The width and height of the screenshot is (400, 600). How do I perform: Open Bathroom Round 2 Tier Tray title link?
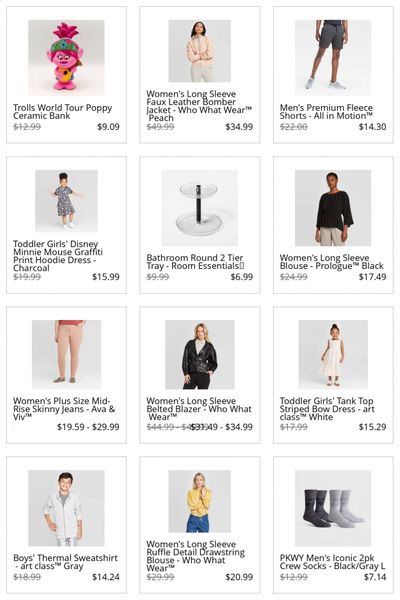(195, 262)
